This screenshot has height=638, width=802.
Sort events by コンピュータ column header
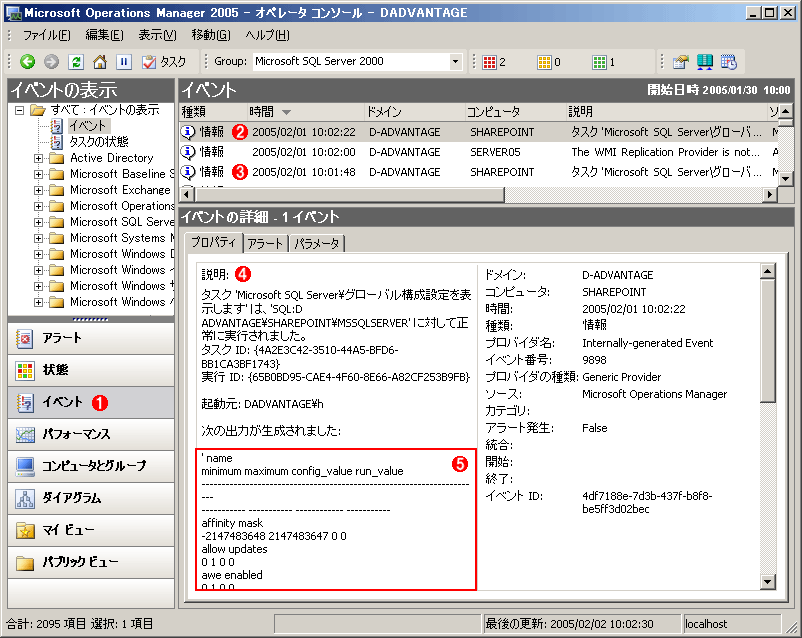click(x=515, y=112)
